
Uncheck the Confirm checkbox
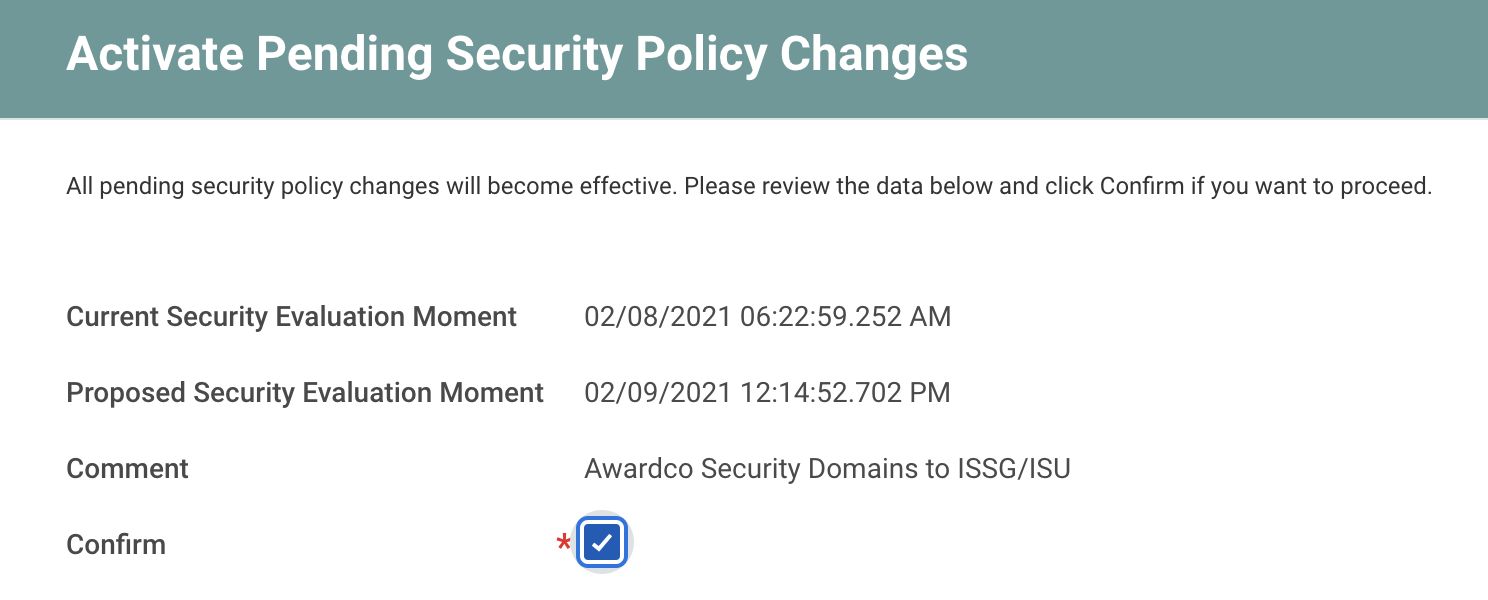point(602,543)
